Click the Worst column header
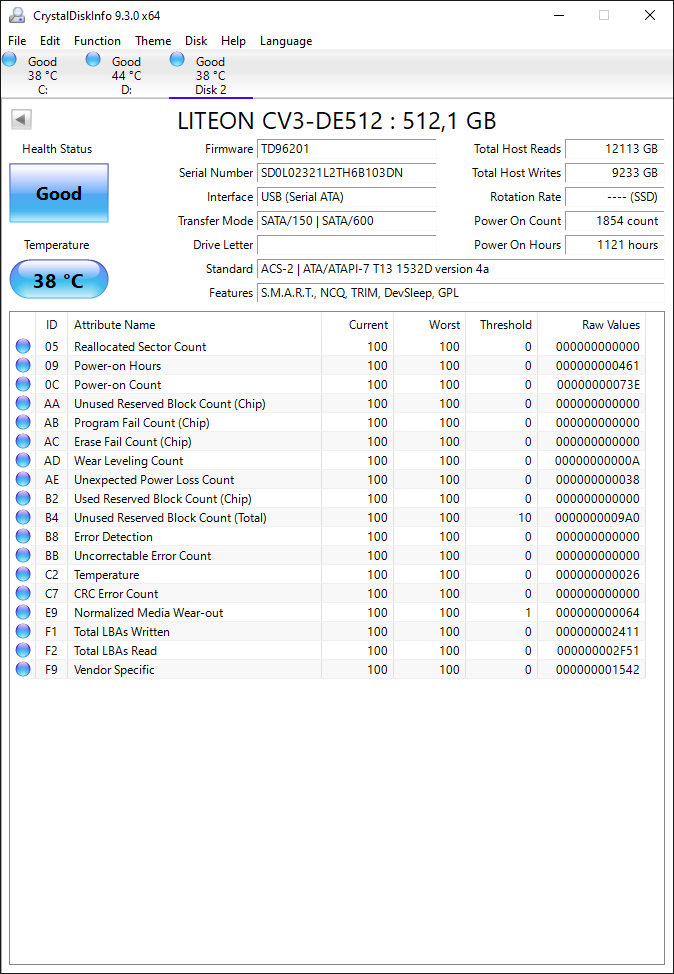 pos(430,325)
